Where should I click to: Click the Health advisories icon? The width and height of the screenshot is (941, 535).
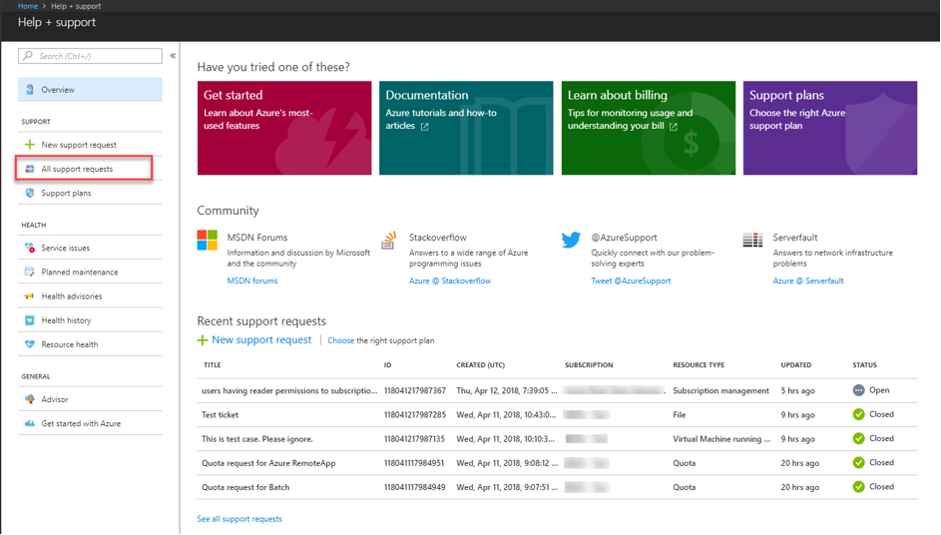pos(30,296)
